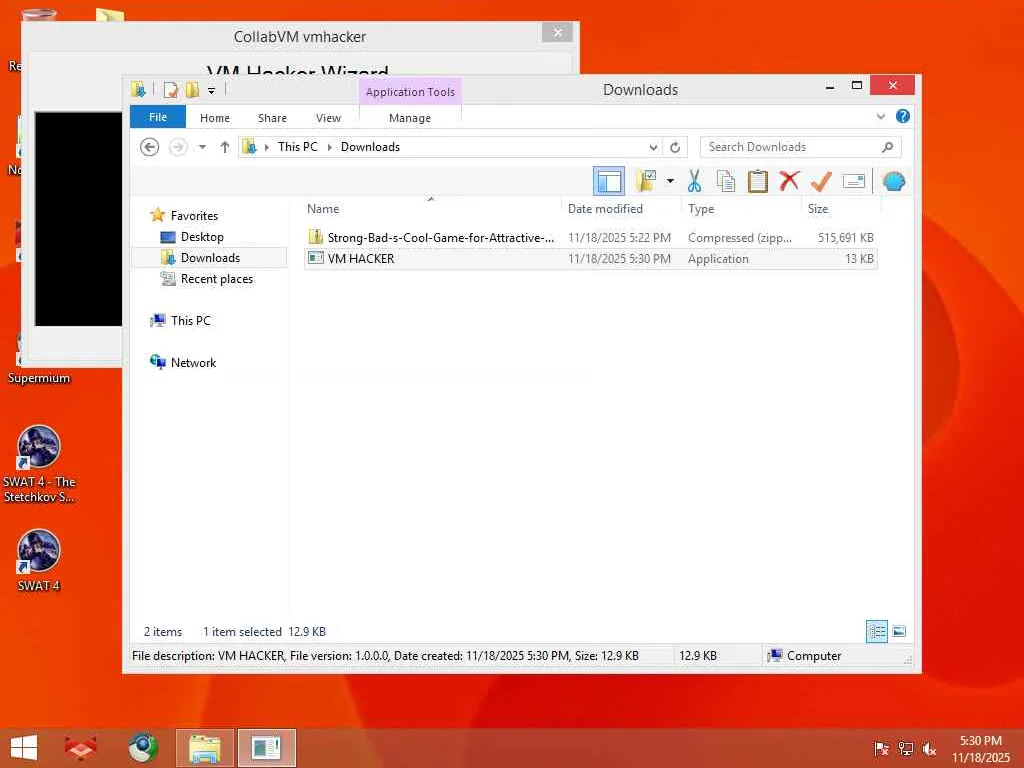Close the CollabVM vmhacker window
Screen dimensions: 1024x768
(557, 32)
